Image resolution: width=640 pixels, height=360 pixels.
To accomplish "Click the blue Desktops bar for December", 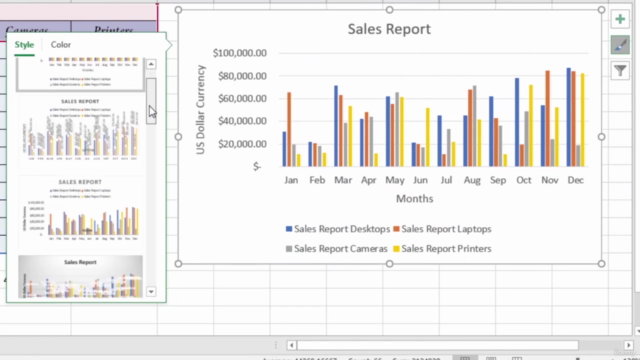I will (569, 117).
